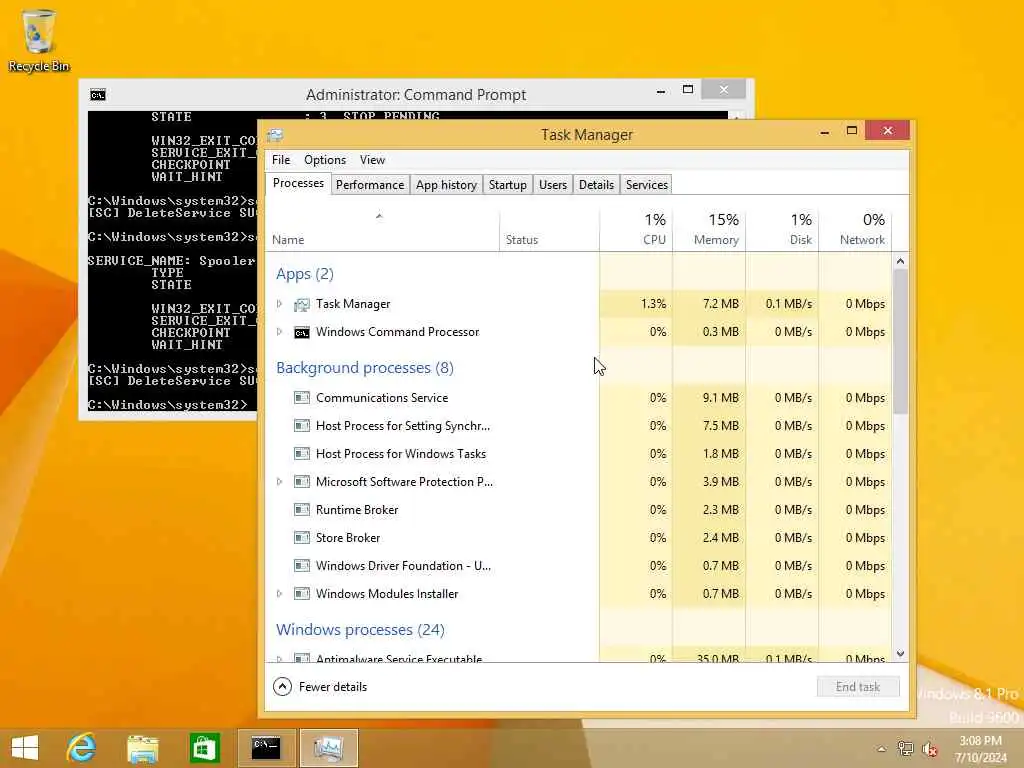This screenshot has width=1024, height=768.
Task: Open the Start button on taskbar
Action: 25,748
